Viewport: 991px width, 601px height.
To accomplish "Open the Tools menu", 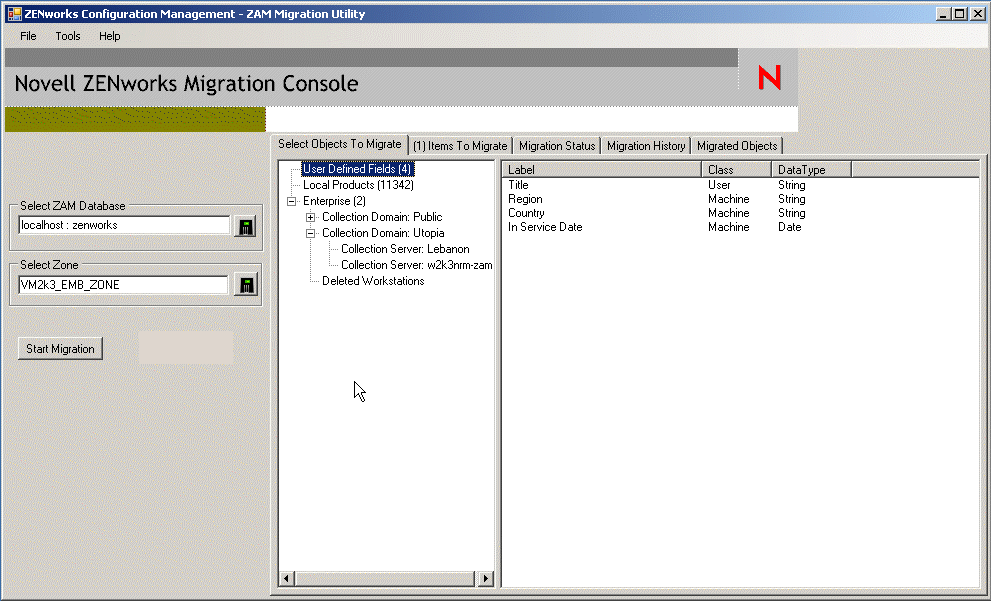I will (68, 36).
